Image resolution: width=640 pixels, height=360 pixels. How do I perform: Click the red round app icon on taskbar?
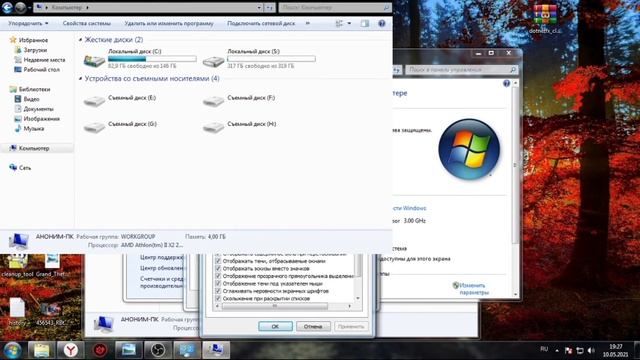pyautogui.click(x=100, y=350)
